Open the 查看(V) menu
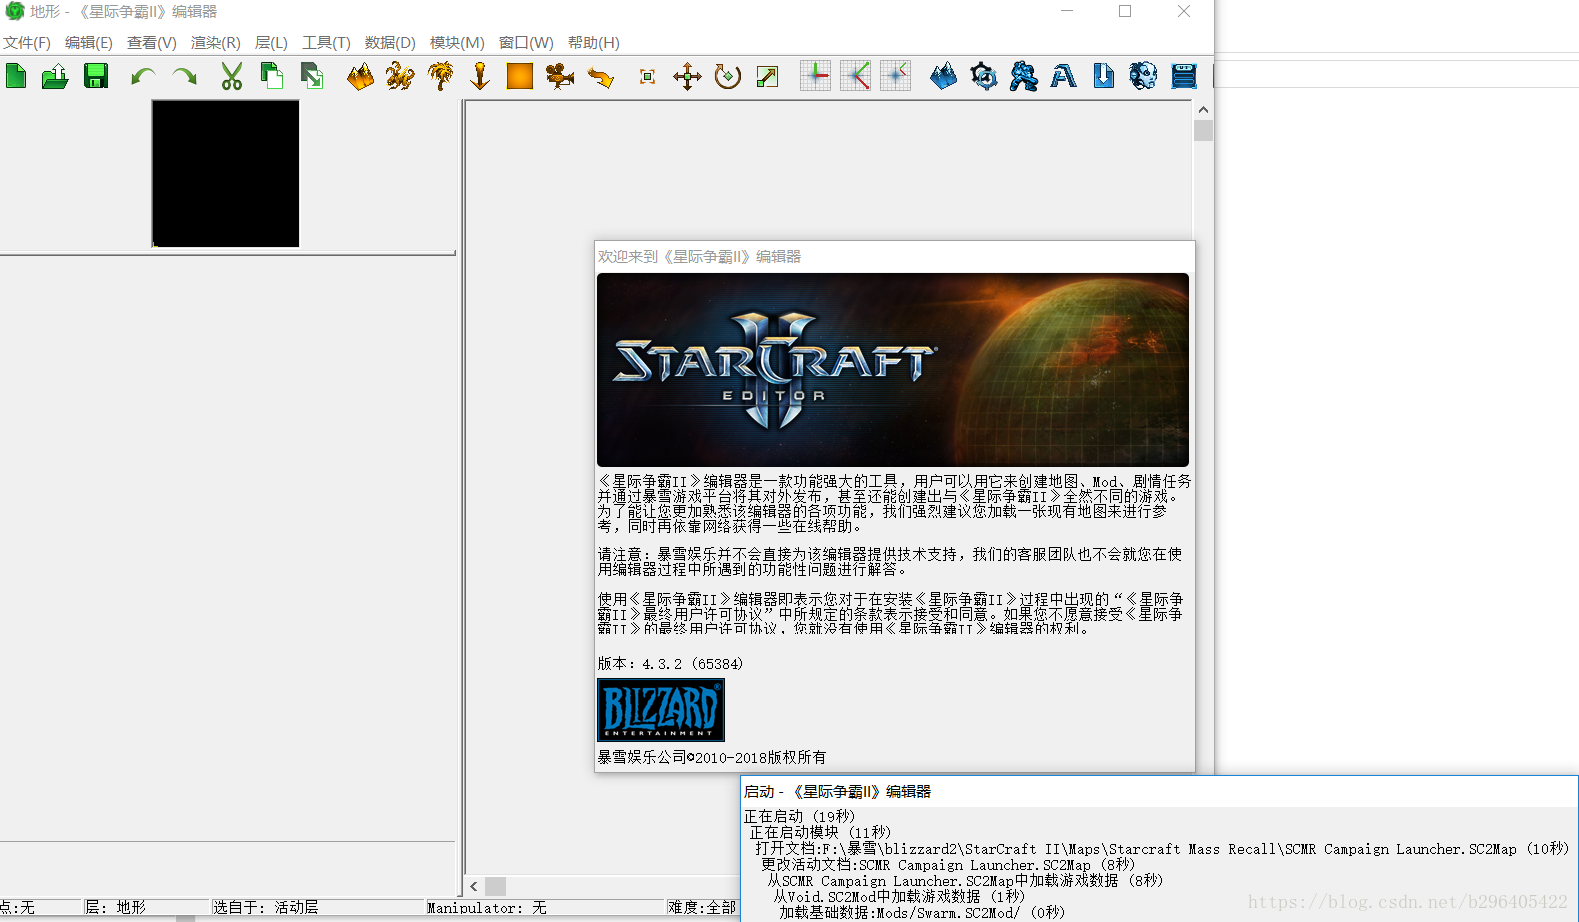Image resolution: width=1579 pixels, height=922 pixels. pyautogui.click(x=152, y=43)
